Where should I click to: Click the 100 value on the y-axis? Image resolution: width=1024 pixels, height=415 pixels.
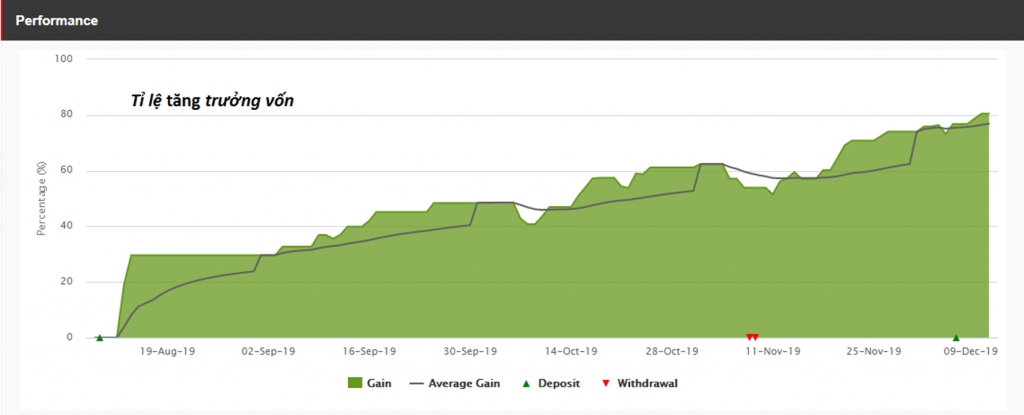pos(66,59)
